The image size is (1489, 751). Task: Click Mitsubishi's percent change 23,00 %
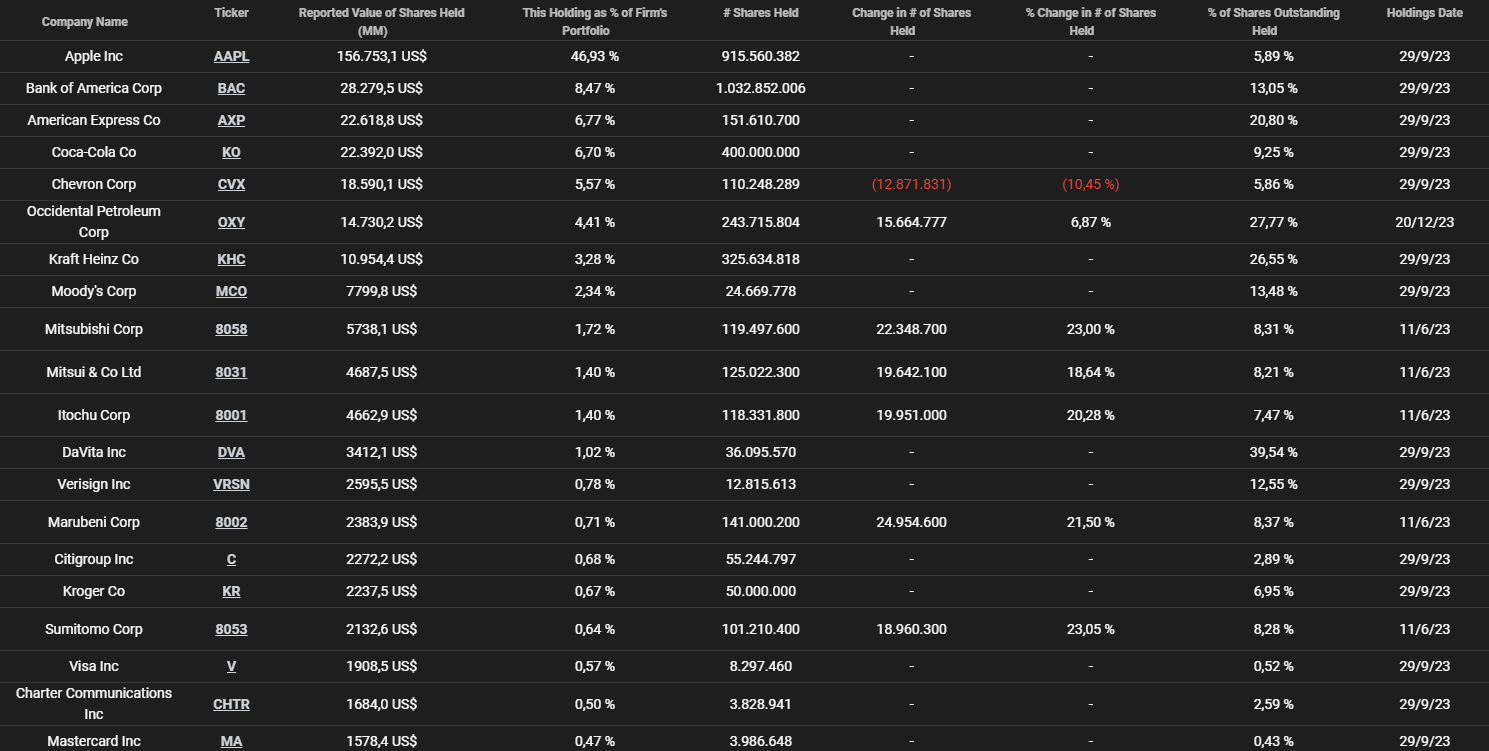[1090, 329]
